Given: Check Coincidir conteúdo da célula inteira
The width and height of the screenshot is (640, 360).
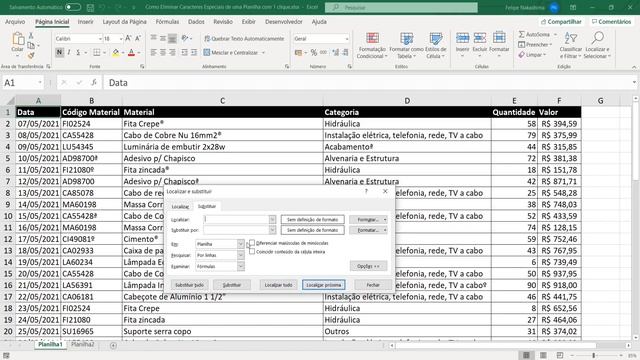Looking at the screenshot, I should (x=252, y=251).
